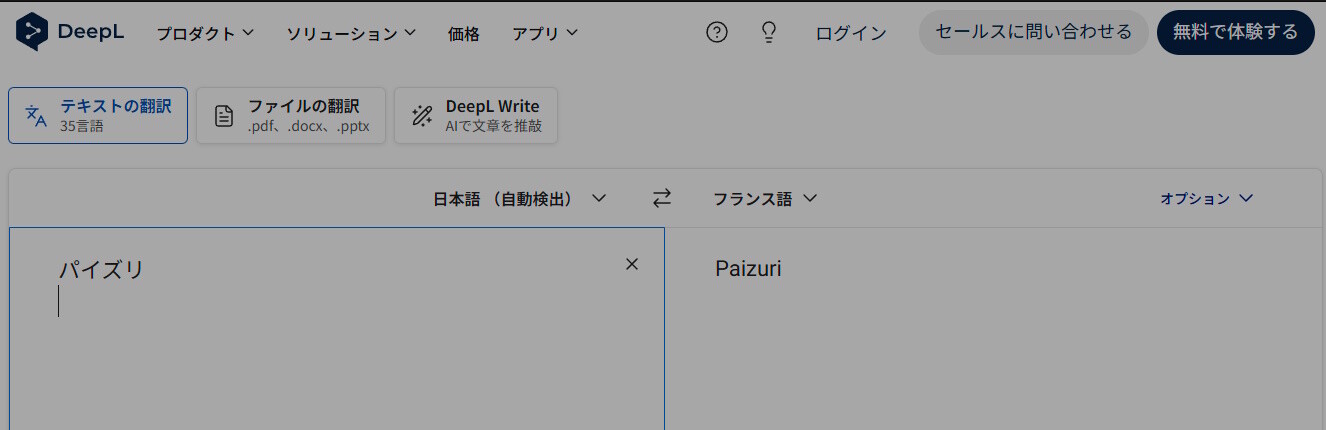
Task: Click in the source text input area
Action: (x=337, y=329)
